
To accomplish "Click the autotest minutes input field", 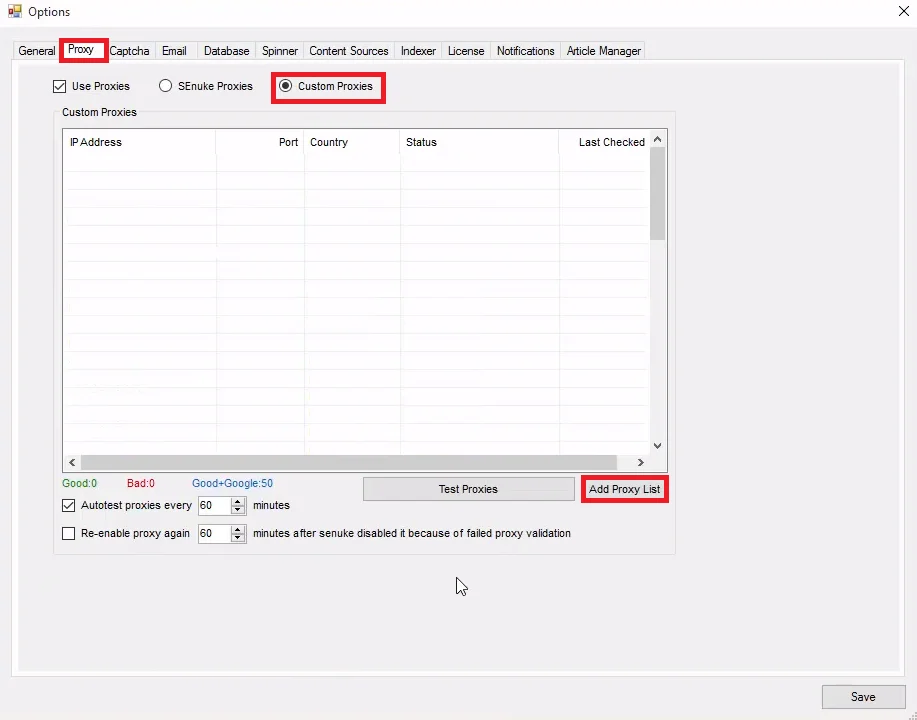I will pyautogui.click(x=213, y=506).
